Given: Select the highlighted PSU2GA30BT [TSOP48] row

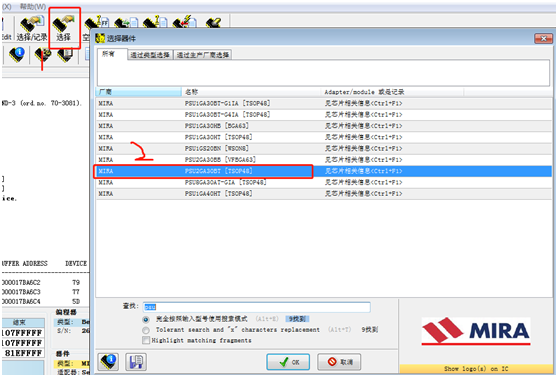Looking at the screenshot, I should 324,171.
